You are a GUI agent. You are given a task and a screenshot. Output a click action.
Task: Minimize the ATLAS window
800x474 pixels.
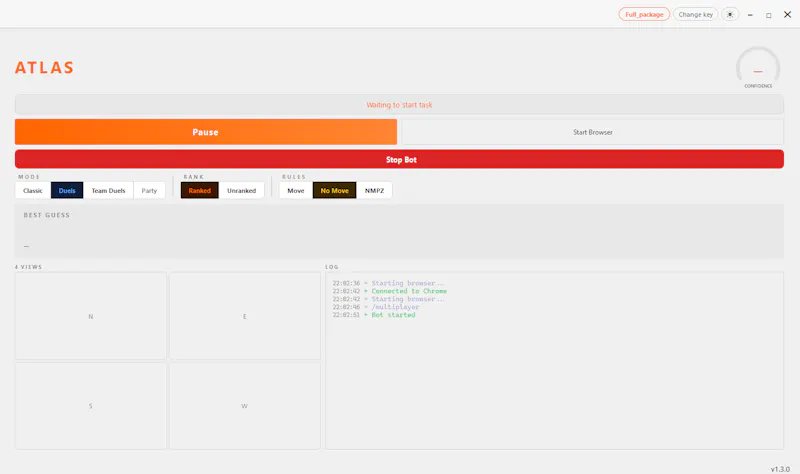750,15
